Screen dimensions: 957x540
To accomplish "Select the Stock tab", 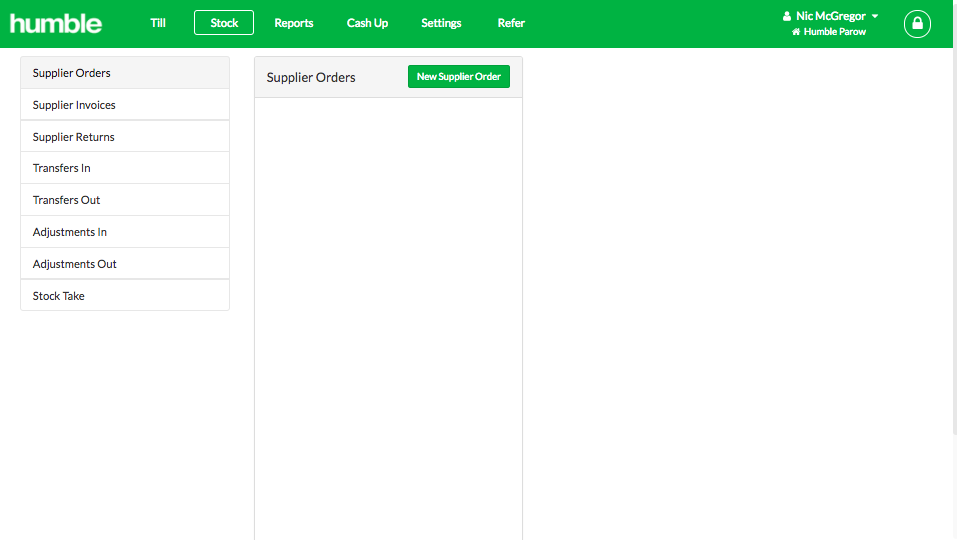I will 224,23.
